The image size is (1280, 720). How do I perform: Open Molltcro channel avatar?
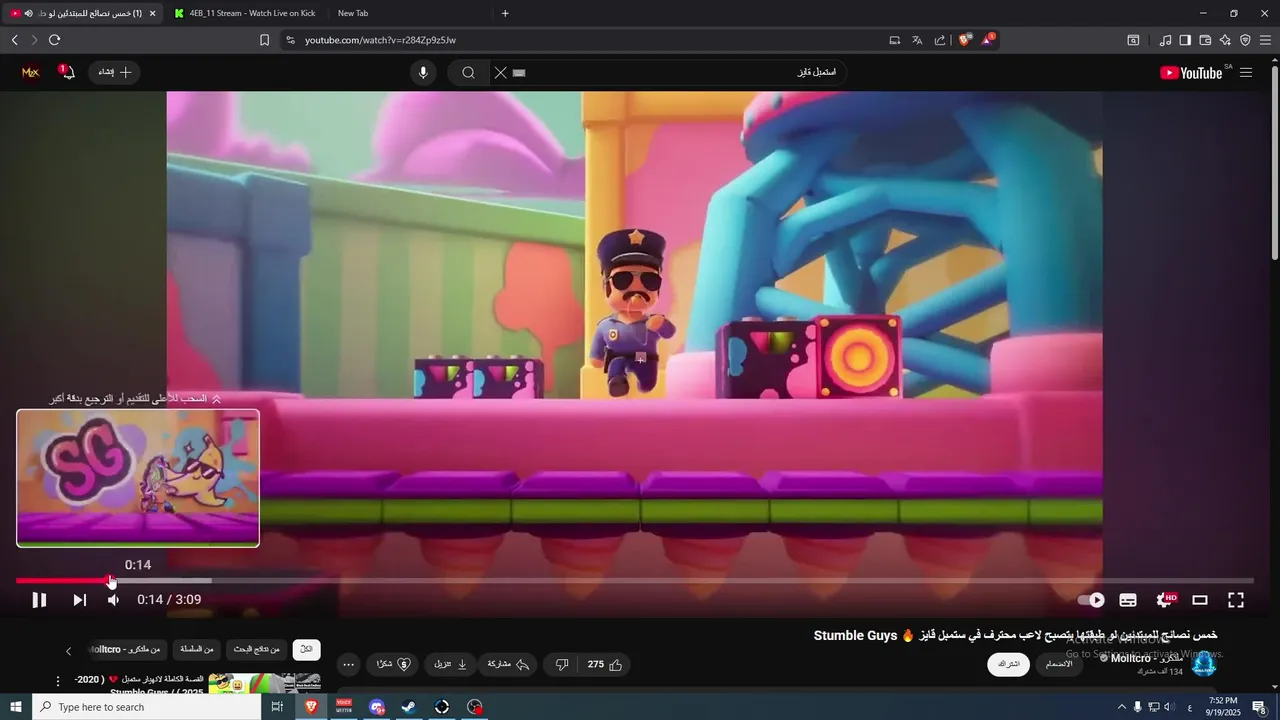coord(1203,664)
